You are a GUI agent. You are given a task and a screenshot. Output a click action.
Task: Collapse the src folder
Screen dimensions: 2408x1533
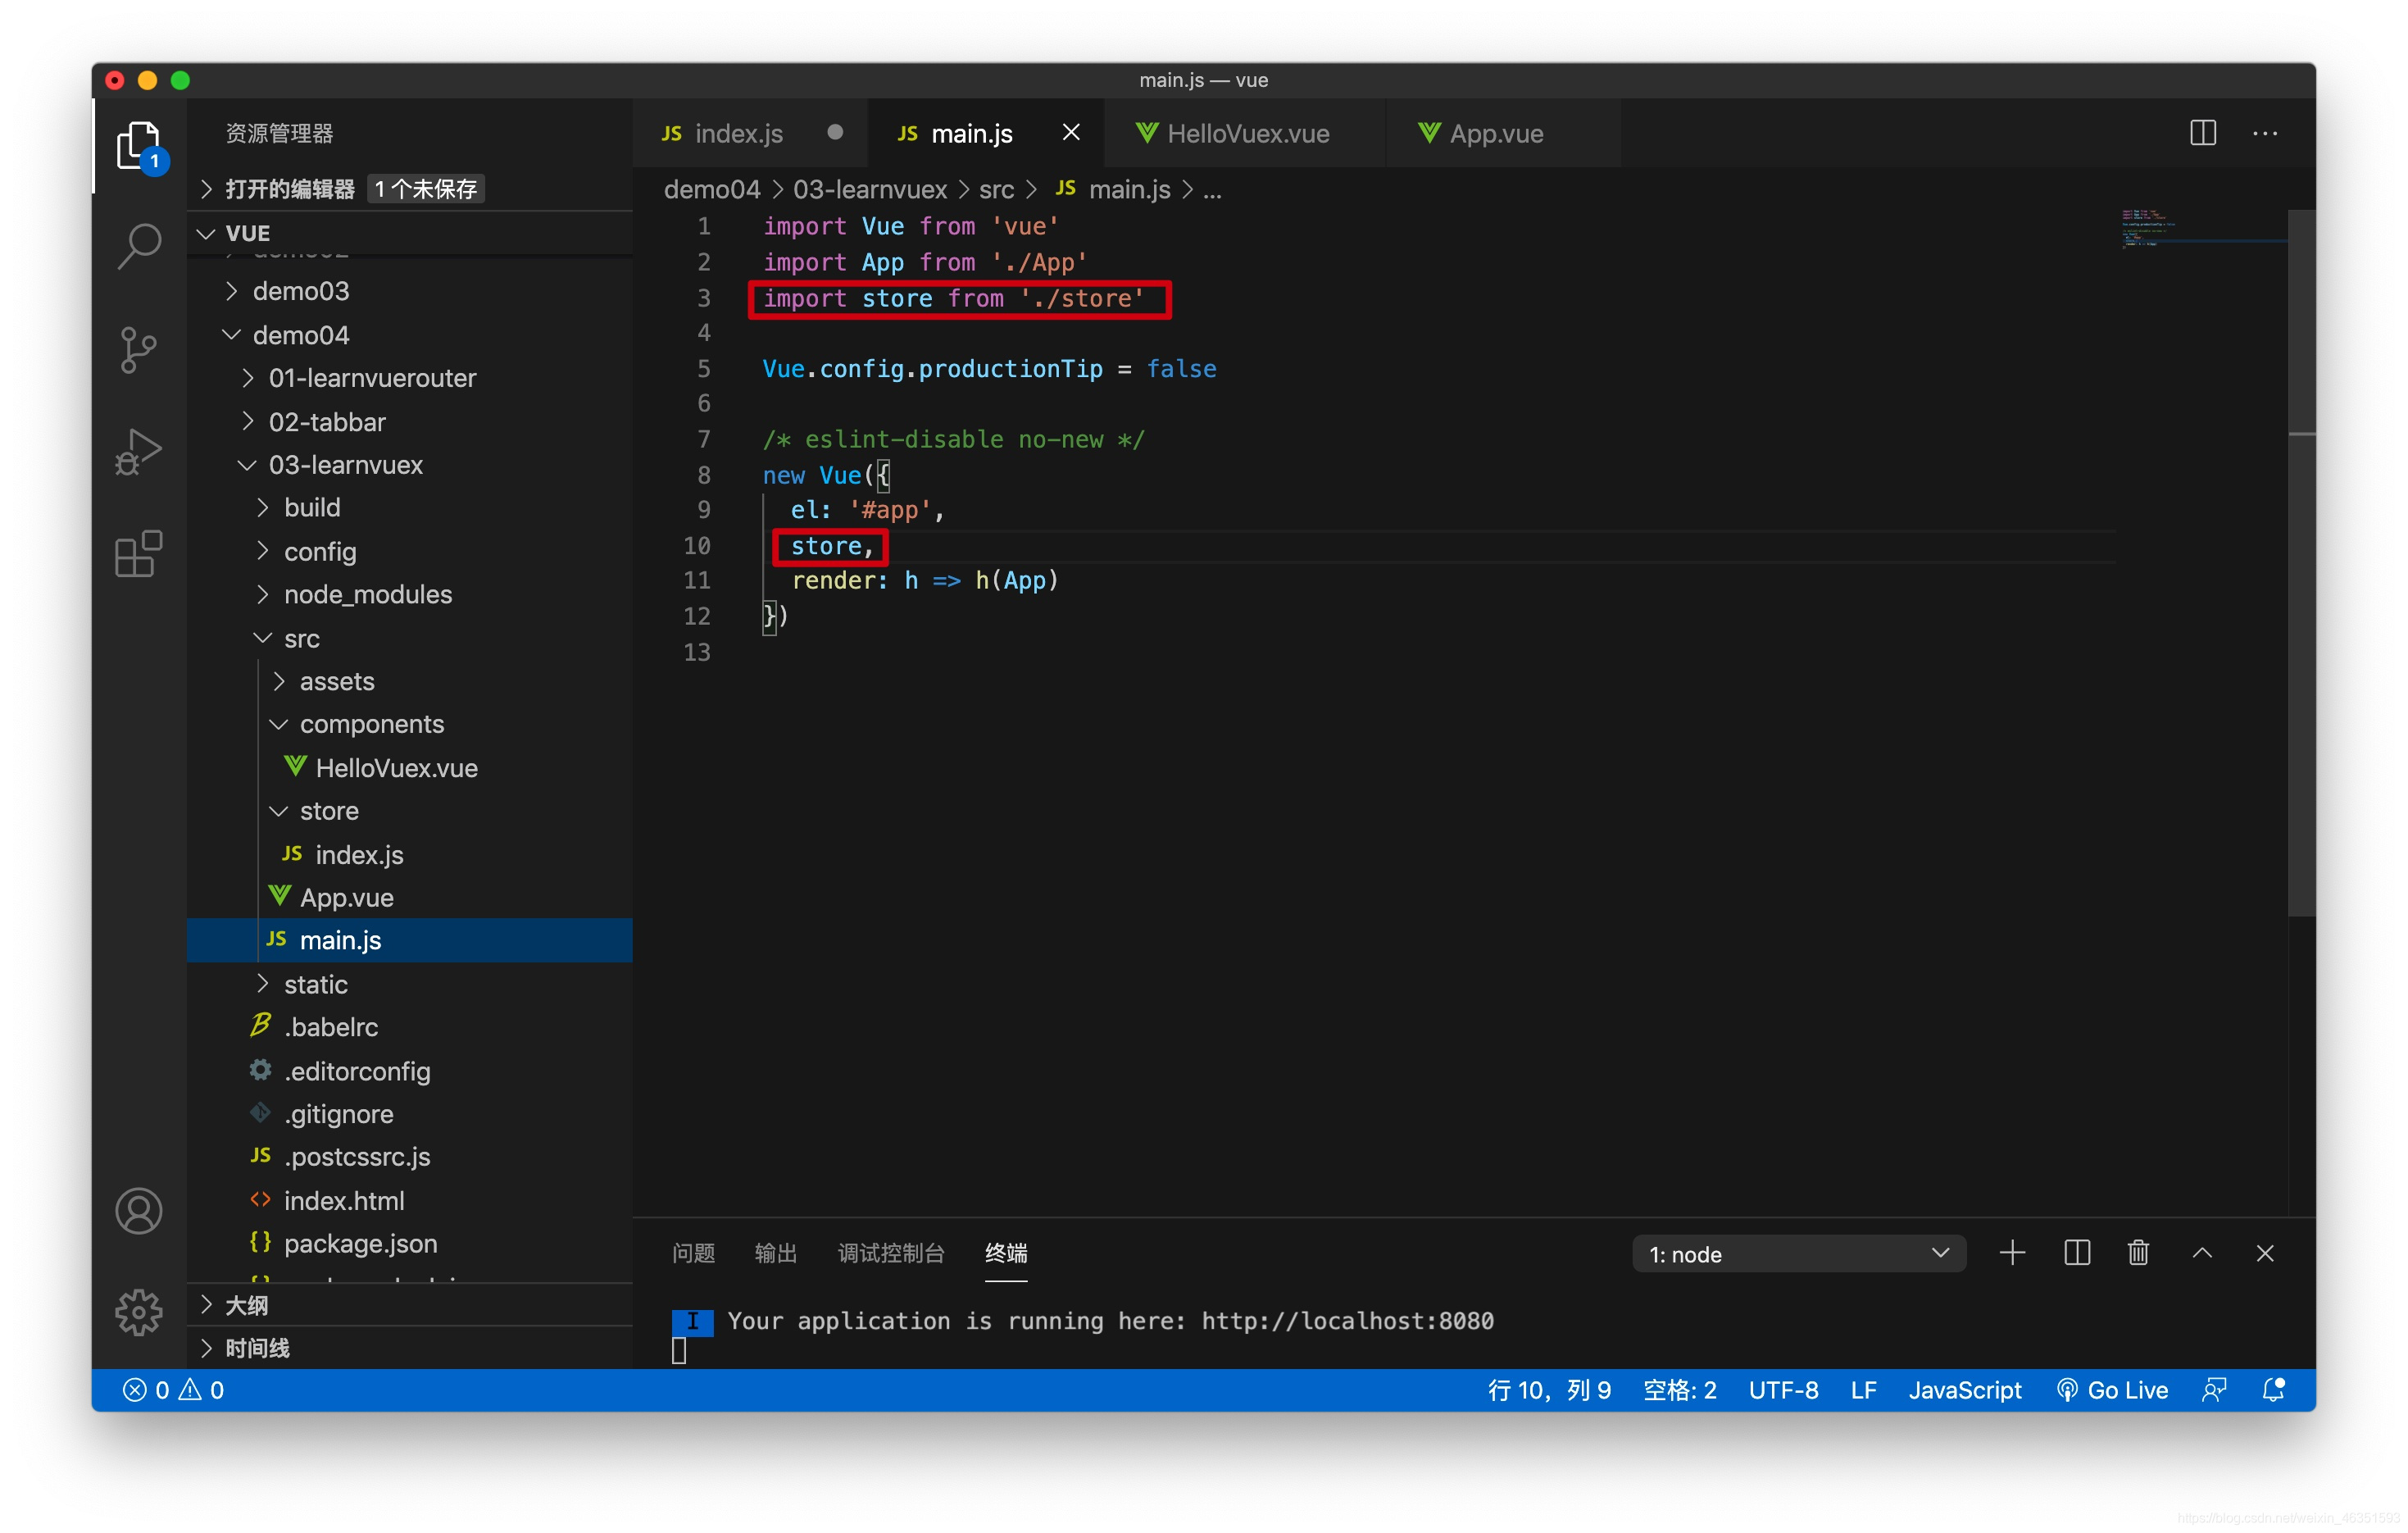pos(410,638)
